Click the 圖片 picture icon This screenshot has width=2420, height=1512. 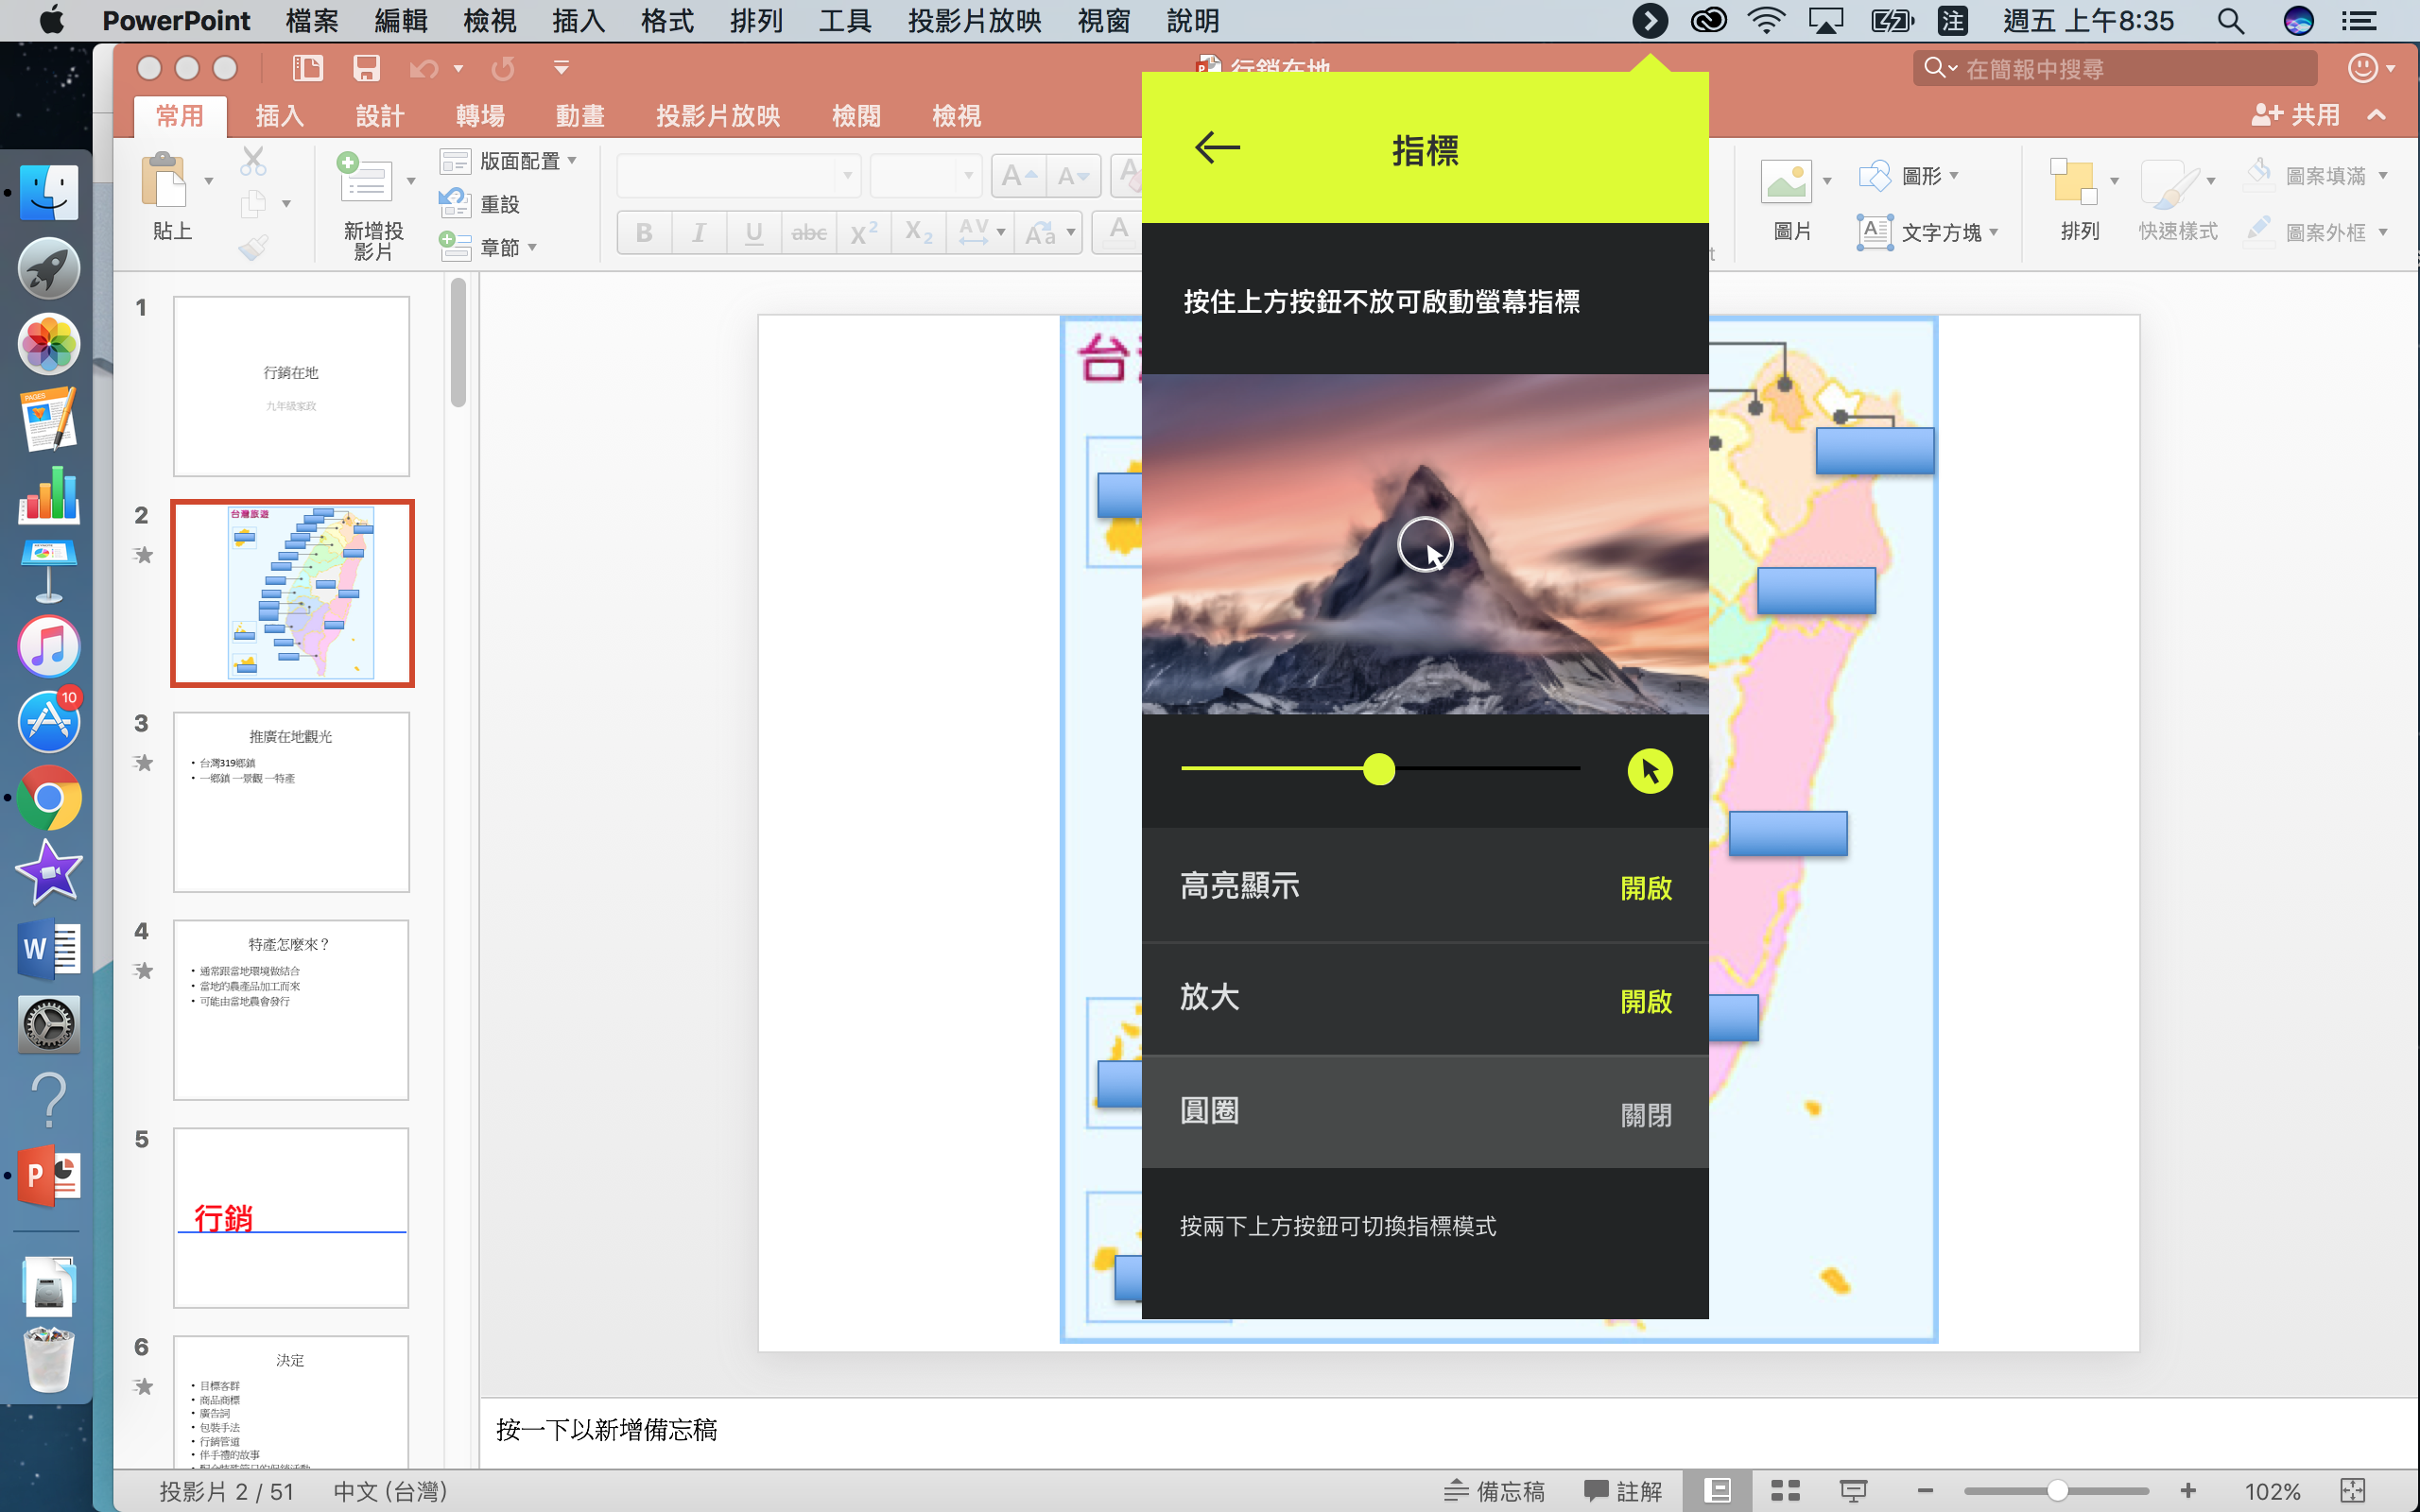pos(1786,180)
